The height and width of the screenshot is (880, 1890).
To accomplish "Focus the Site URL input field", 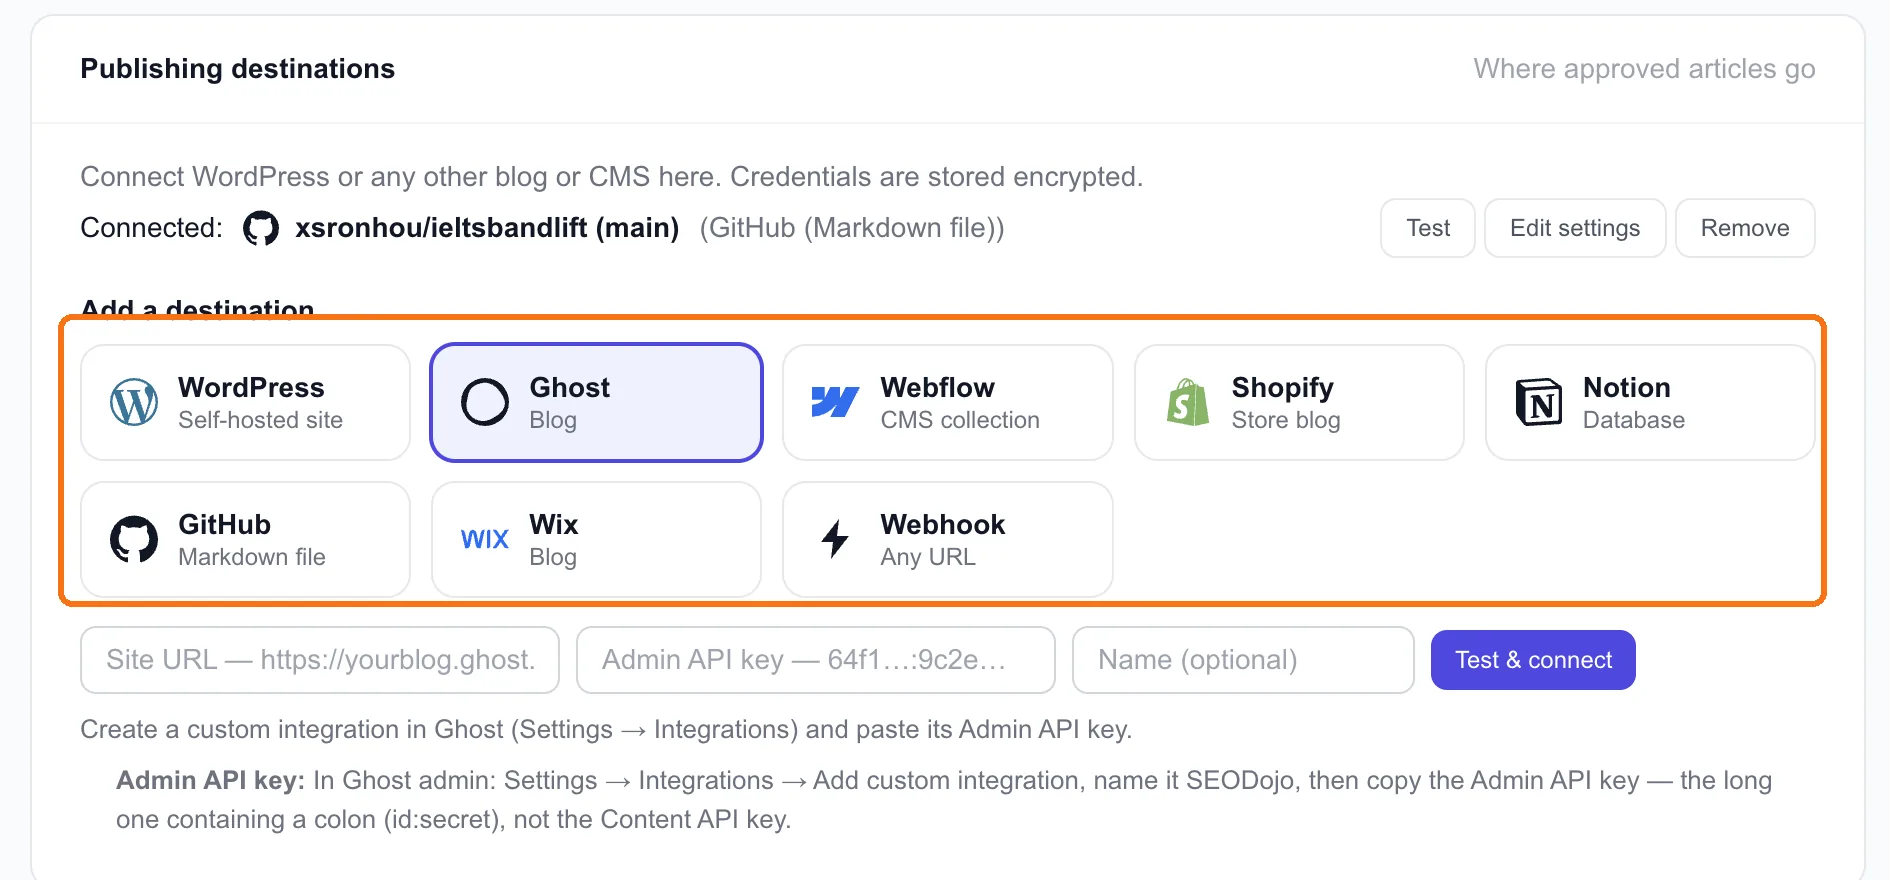I will tap(320, 660).
